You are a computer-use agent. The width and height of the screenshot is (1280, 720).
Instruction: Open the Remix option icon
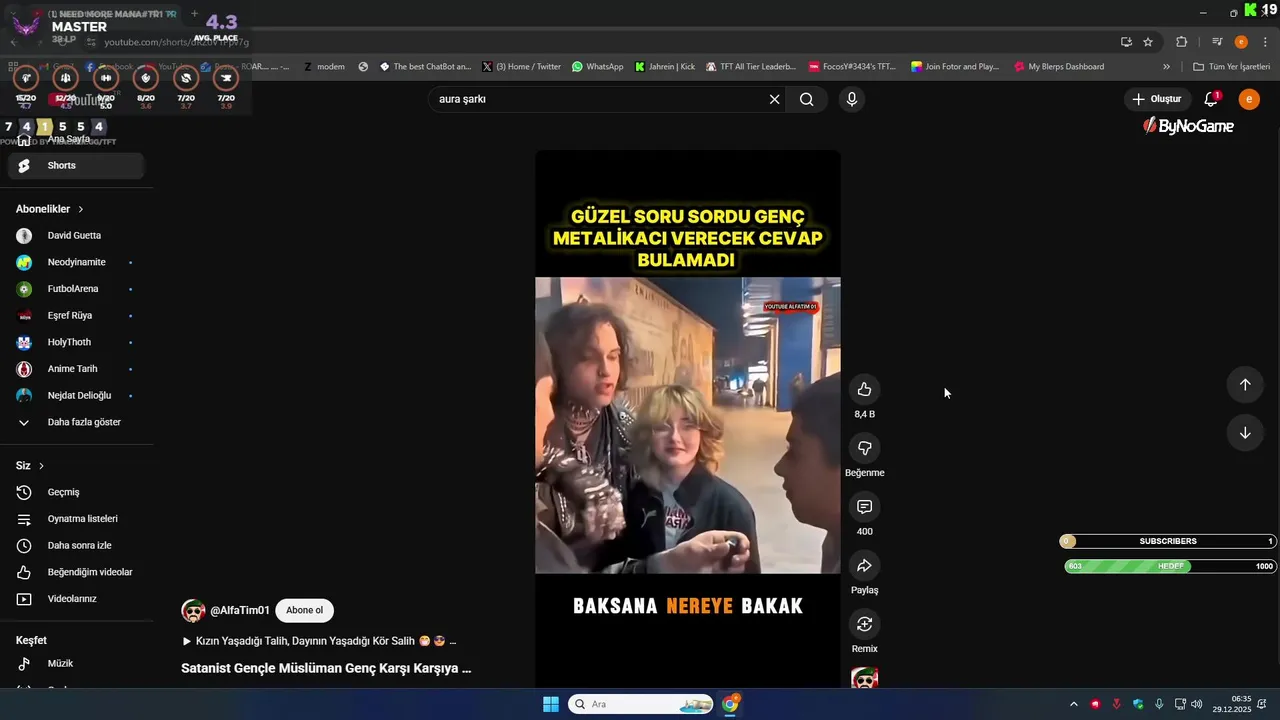point(864,624)
